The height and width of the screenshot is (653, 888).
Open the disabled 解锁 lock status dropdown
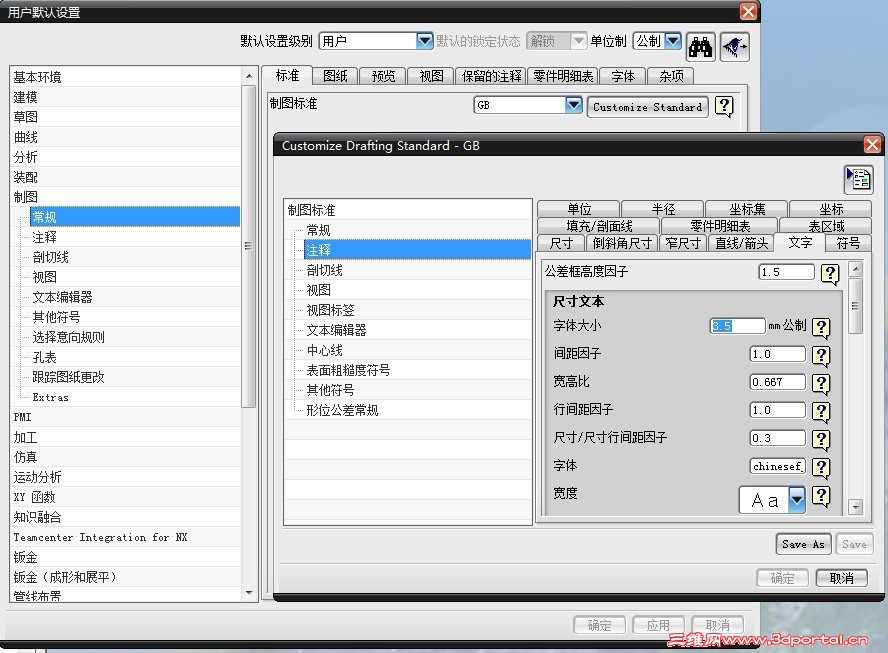pyautogui.click(x=578, y=41)
